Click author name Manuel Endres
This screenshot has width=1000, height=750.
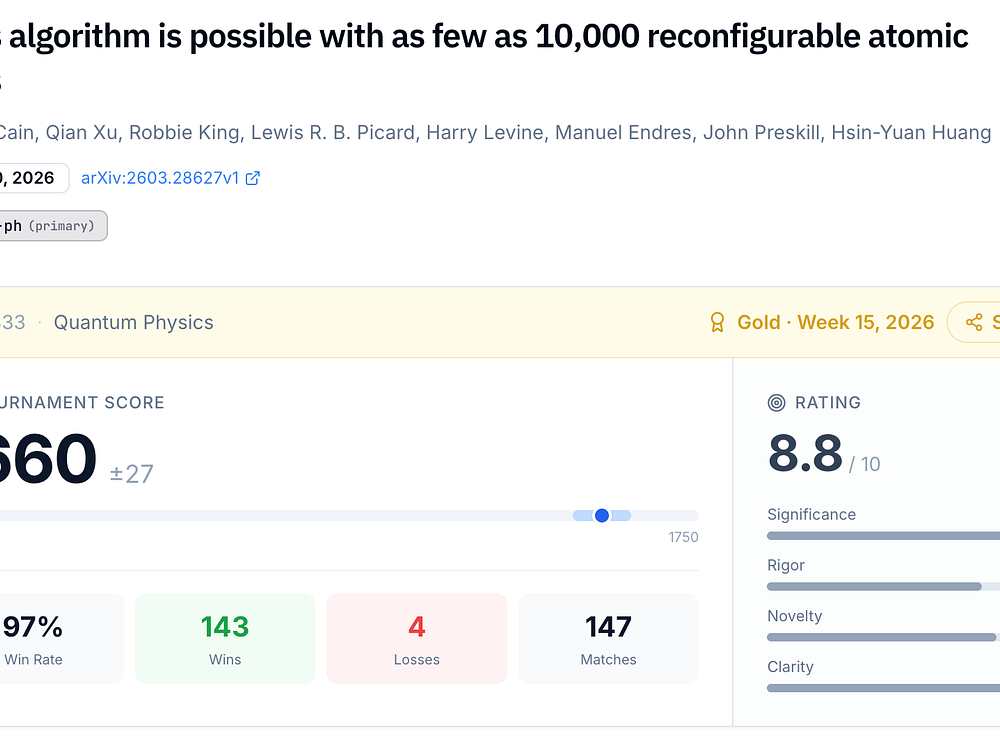pos(623,133)
